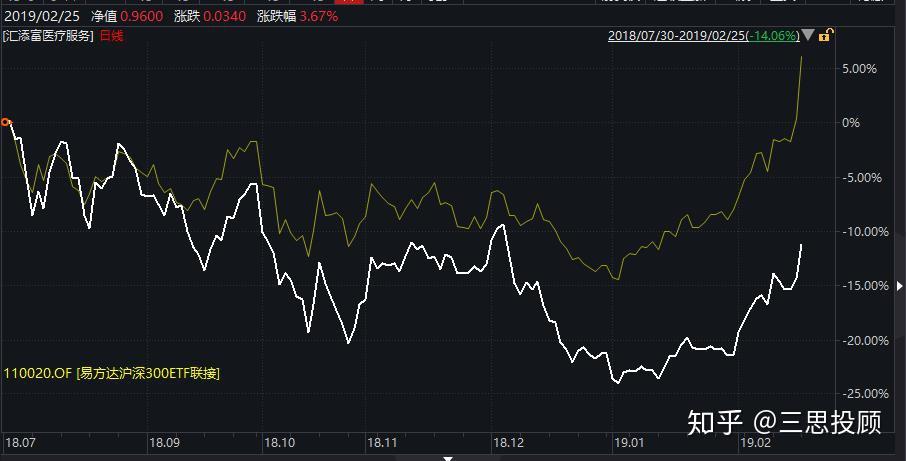
Task: Click the 19.02 time axis label
Action: coord(756,443)
